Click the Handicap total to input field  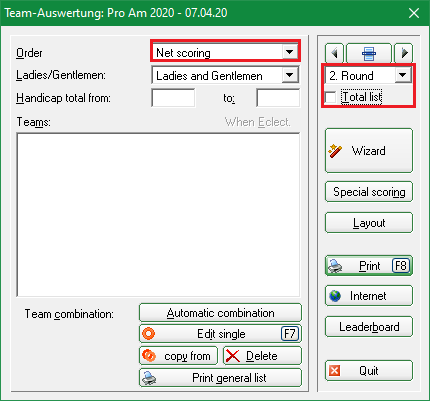click(x=278, y=98)
